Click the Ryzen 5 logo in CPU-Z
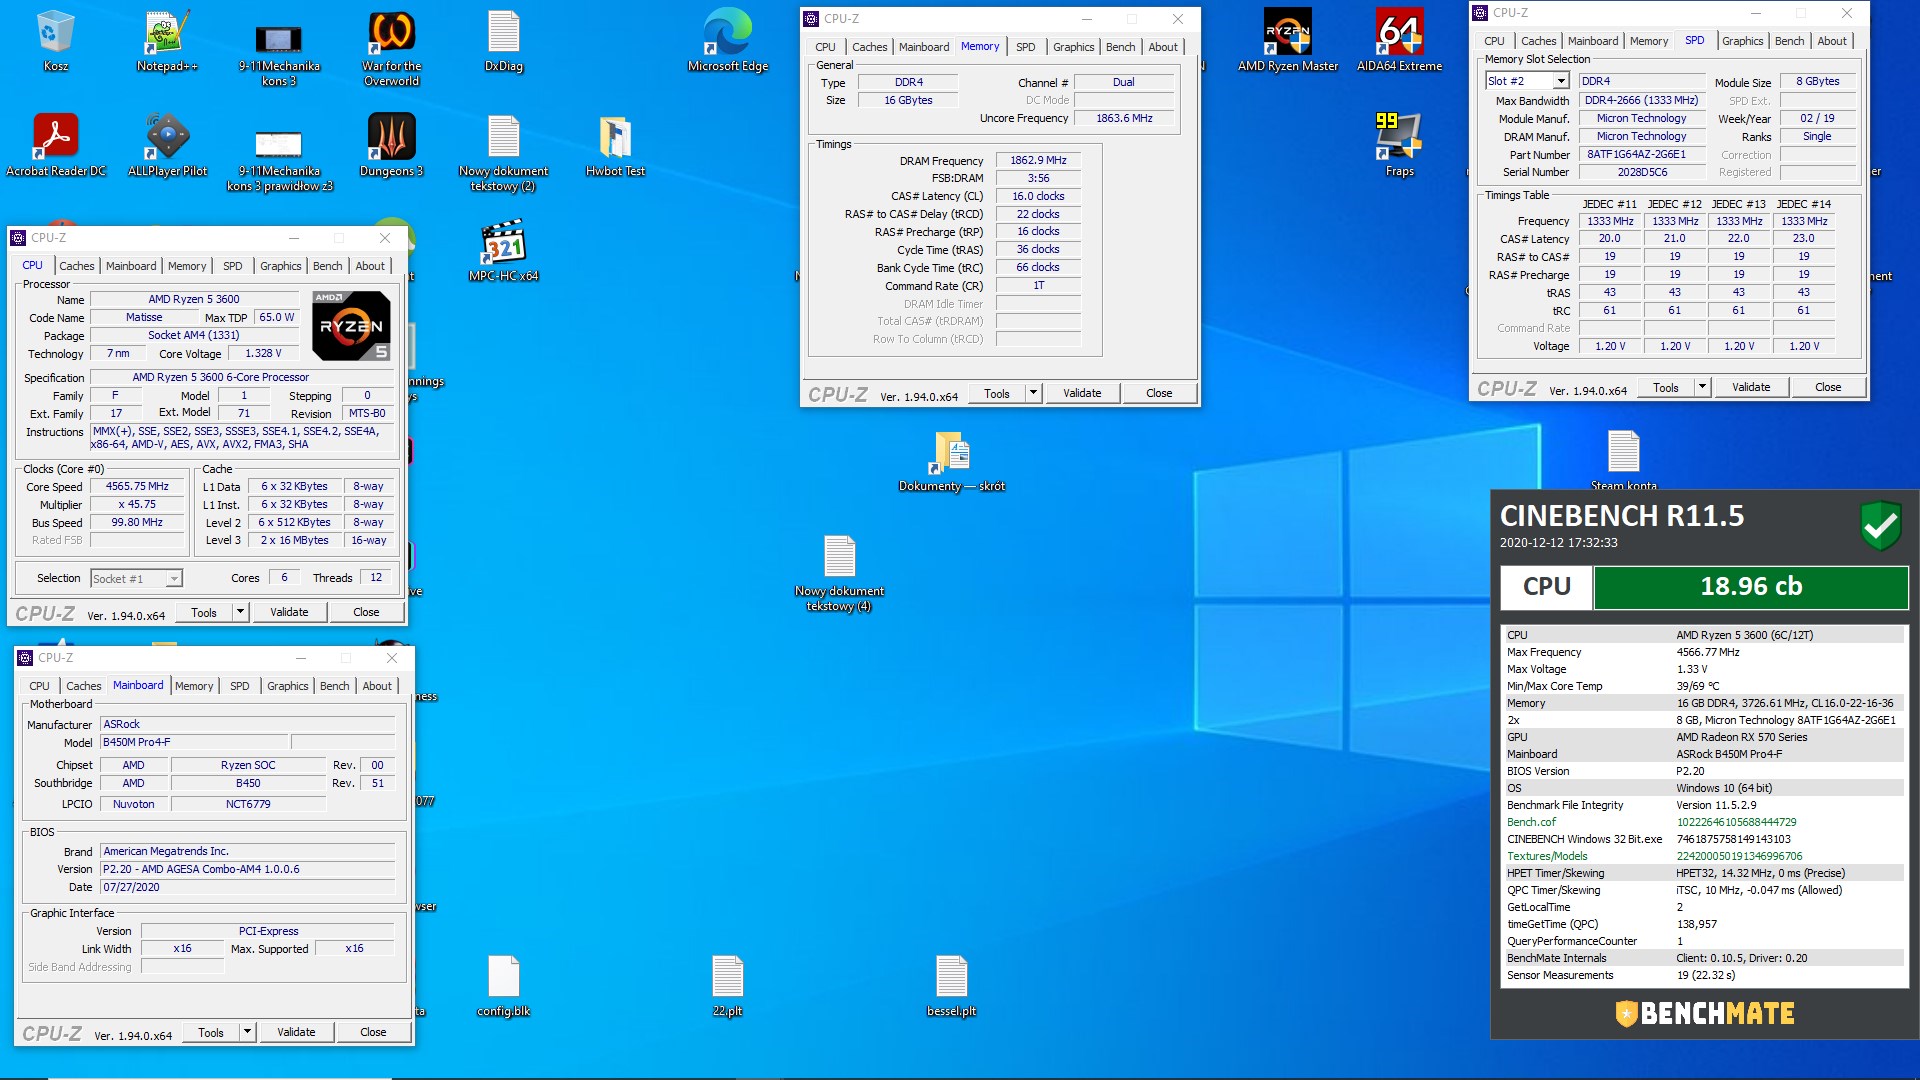Image resolution: width=1920 pixels, height=1080 pixels. [351, 326]
